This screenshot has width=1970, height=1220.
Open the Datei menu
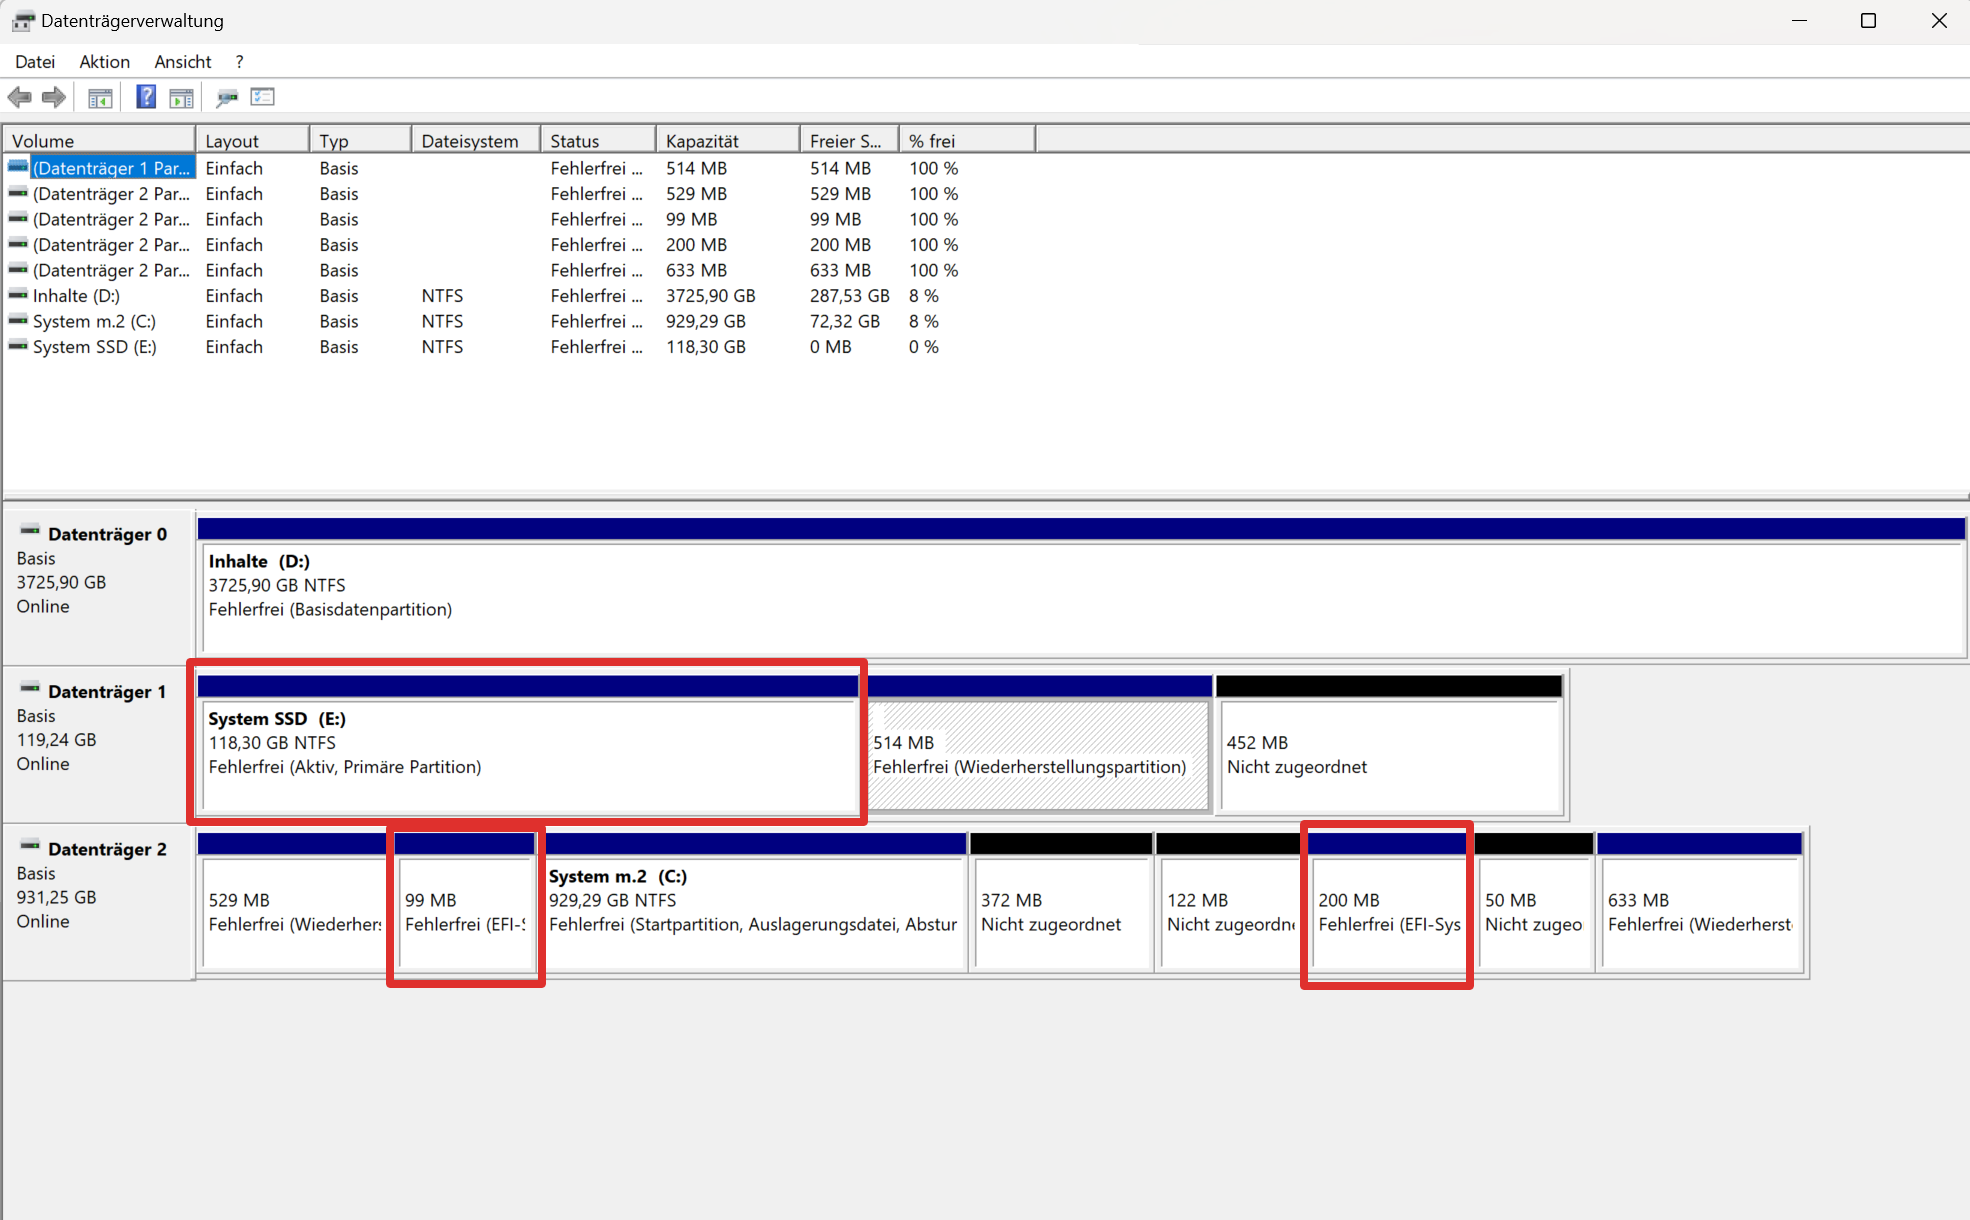coord(35,62)
